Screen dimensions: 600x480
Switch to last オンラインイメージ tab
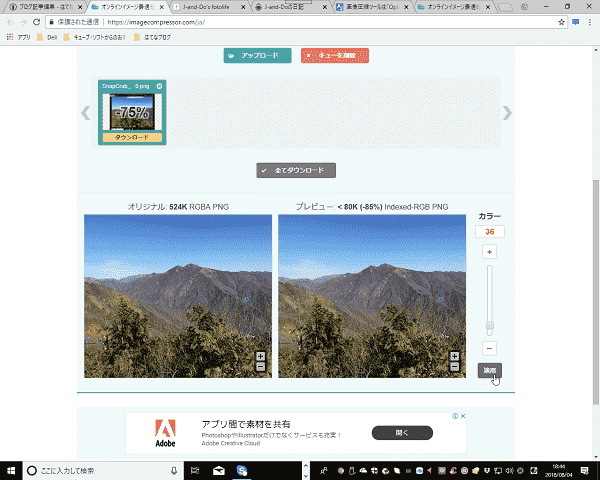[454, 7]
